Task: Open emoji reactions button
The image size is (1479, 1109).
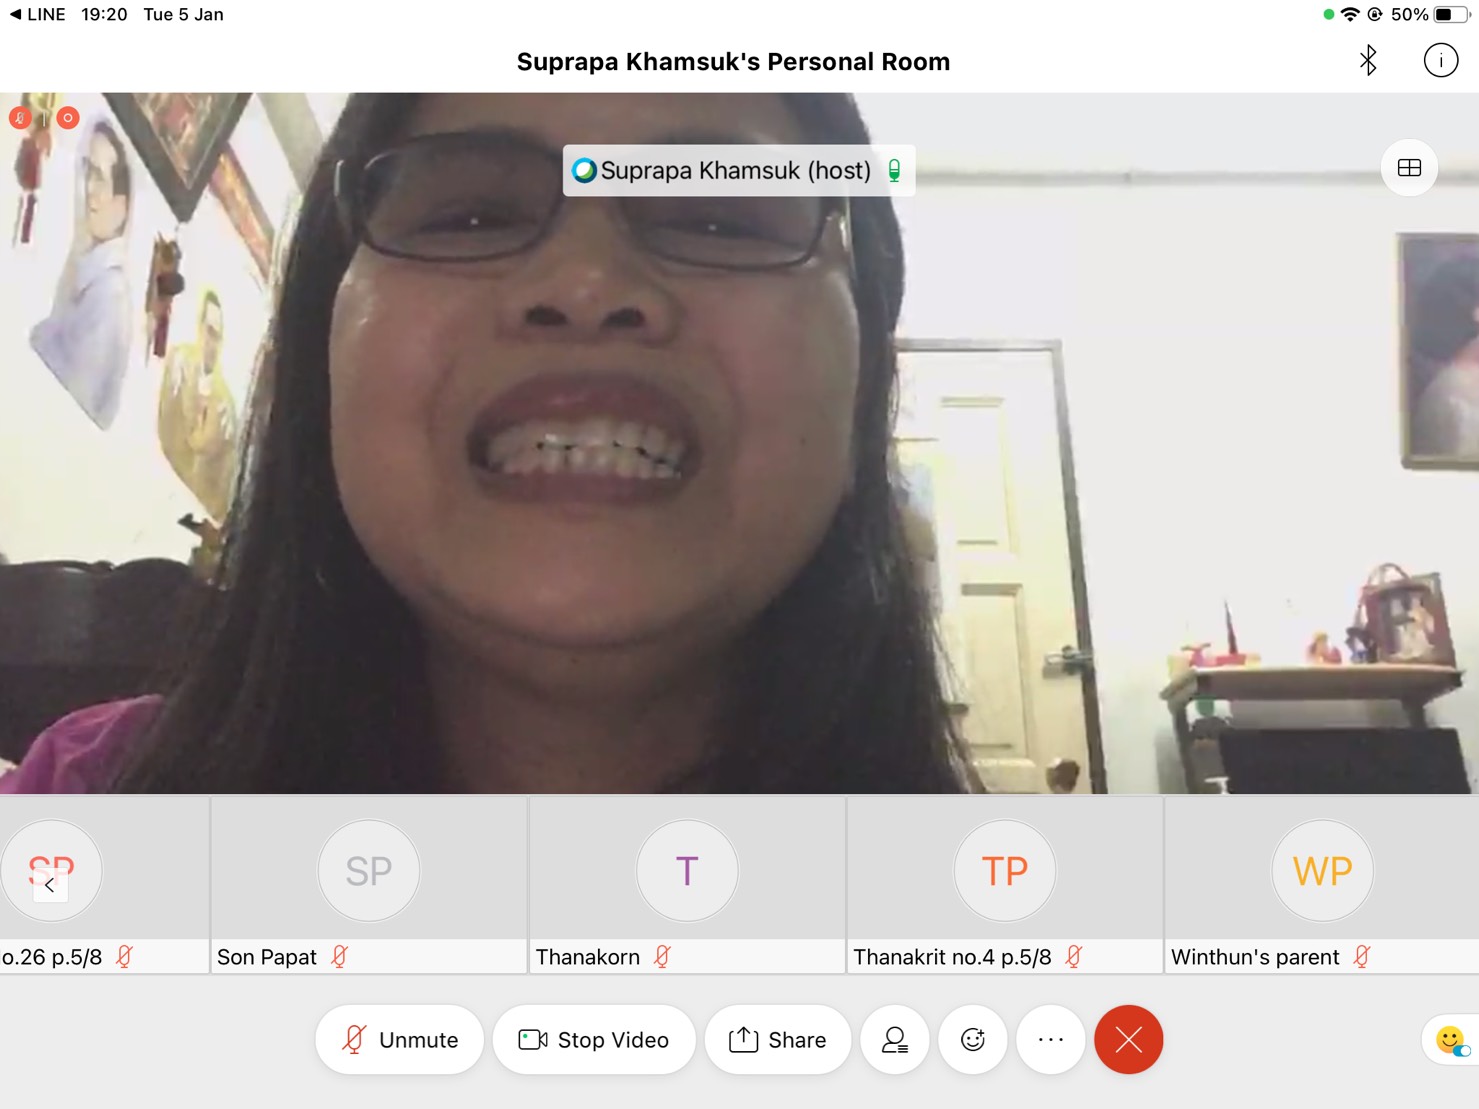Action: [973, 1040]
